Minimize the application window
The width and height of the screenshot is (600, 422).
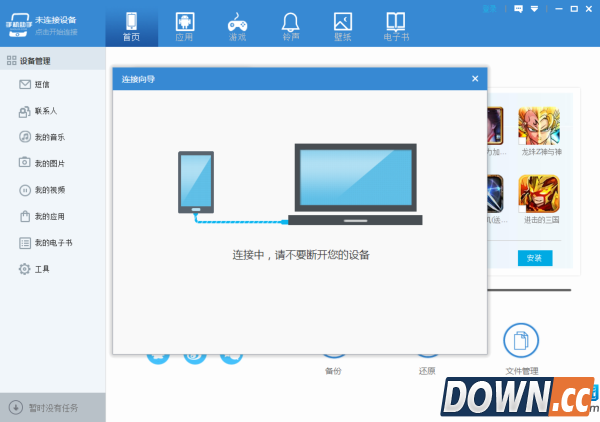tap(559, 8)
